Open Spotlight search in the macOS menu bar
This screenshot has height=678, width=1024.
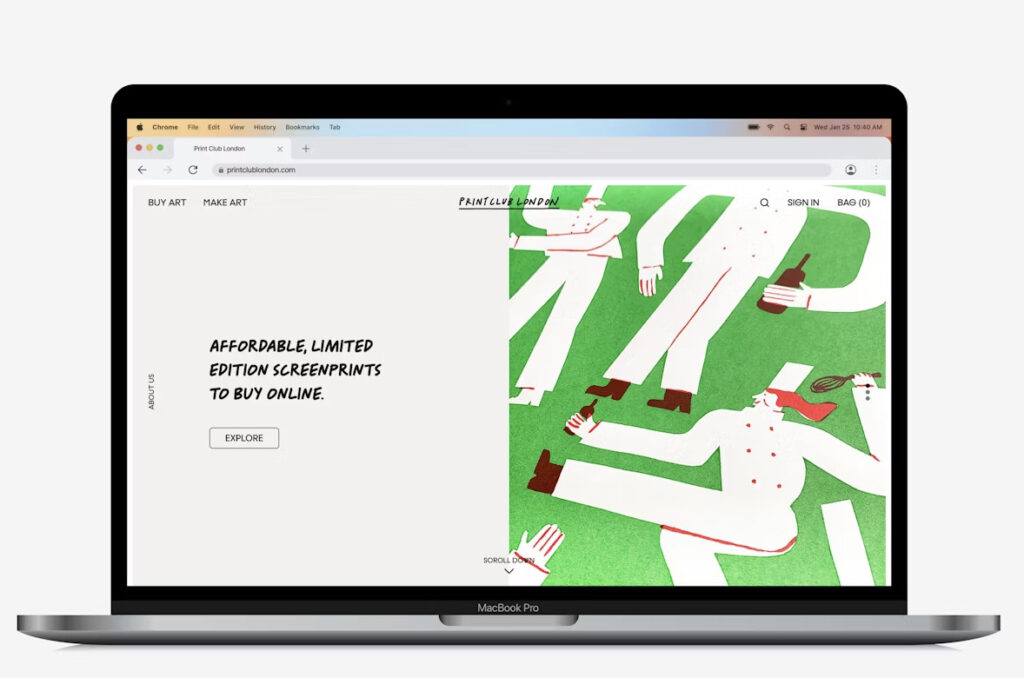(787, 127)
